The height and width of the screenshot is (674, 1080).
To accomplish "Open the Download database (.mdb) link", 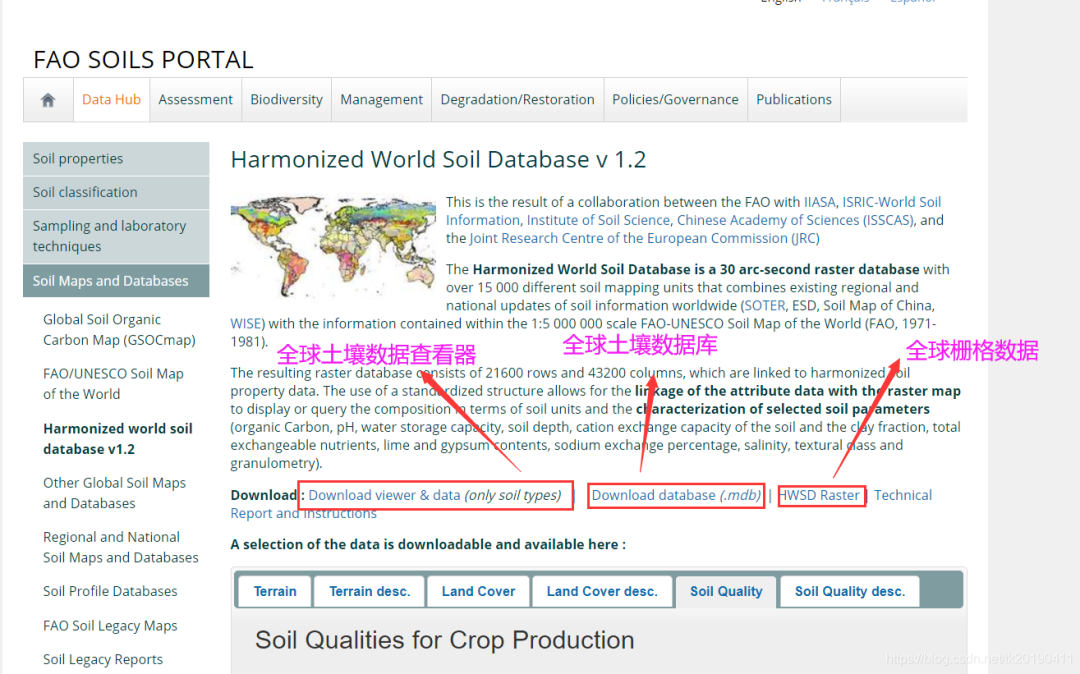I will point(675,494).
